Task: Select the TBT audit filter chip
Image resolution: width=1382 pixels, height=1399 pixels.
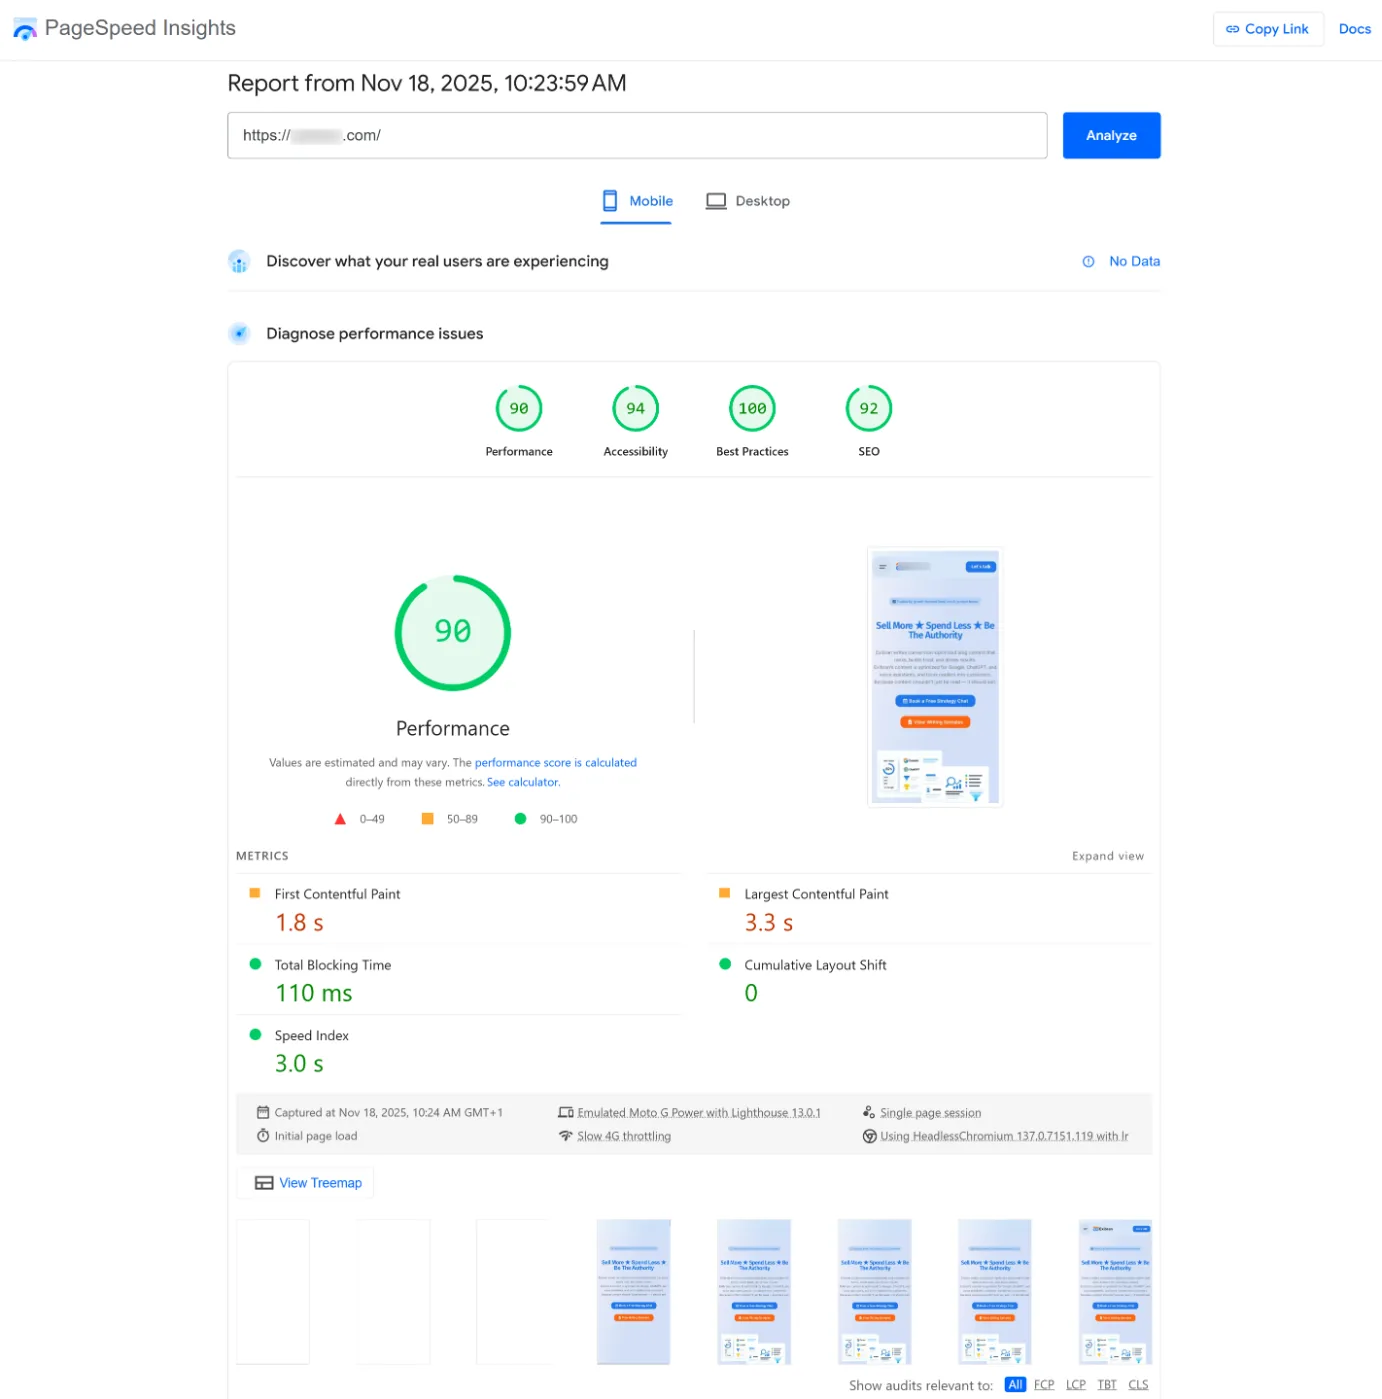Action: coord(1107,1385)
